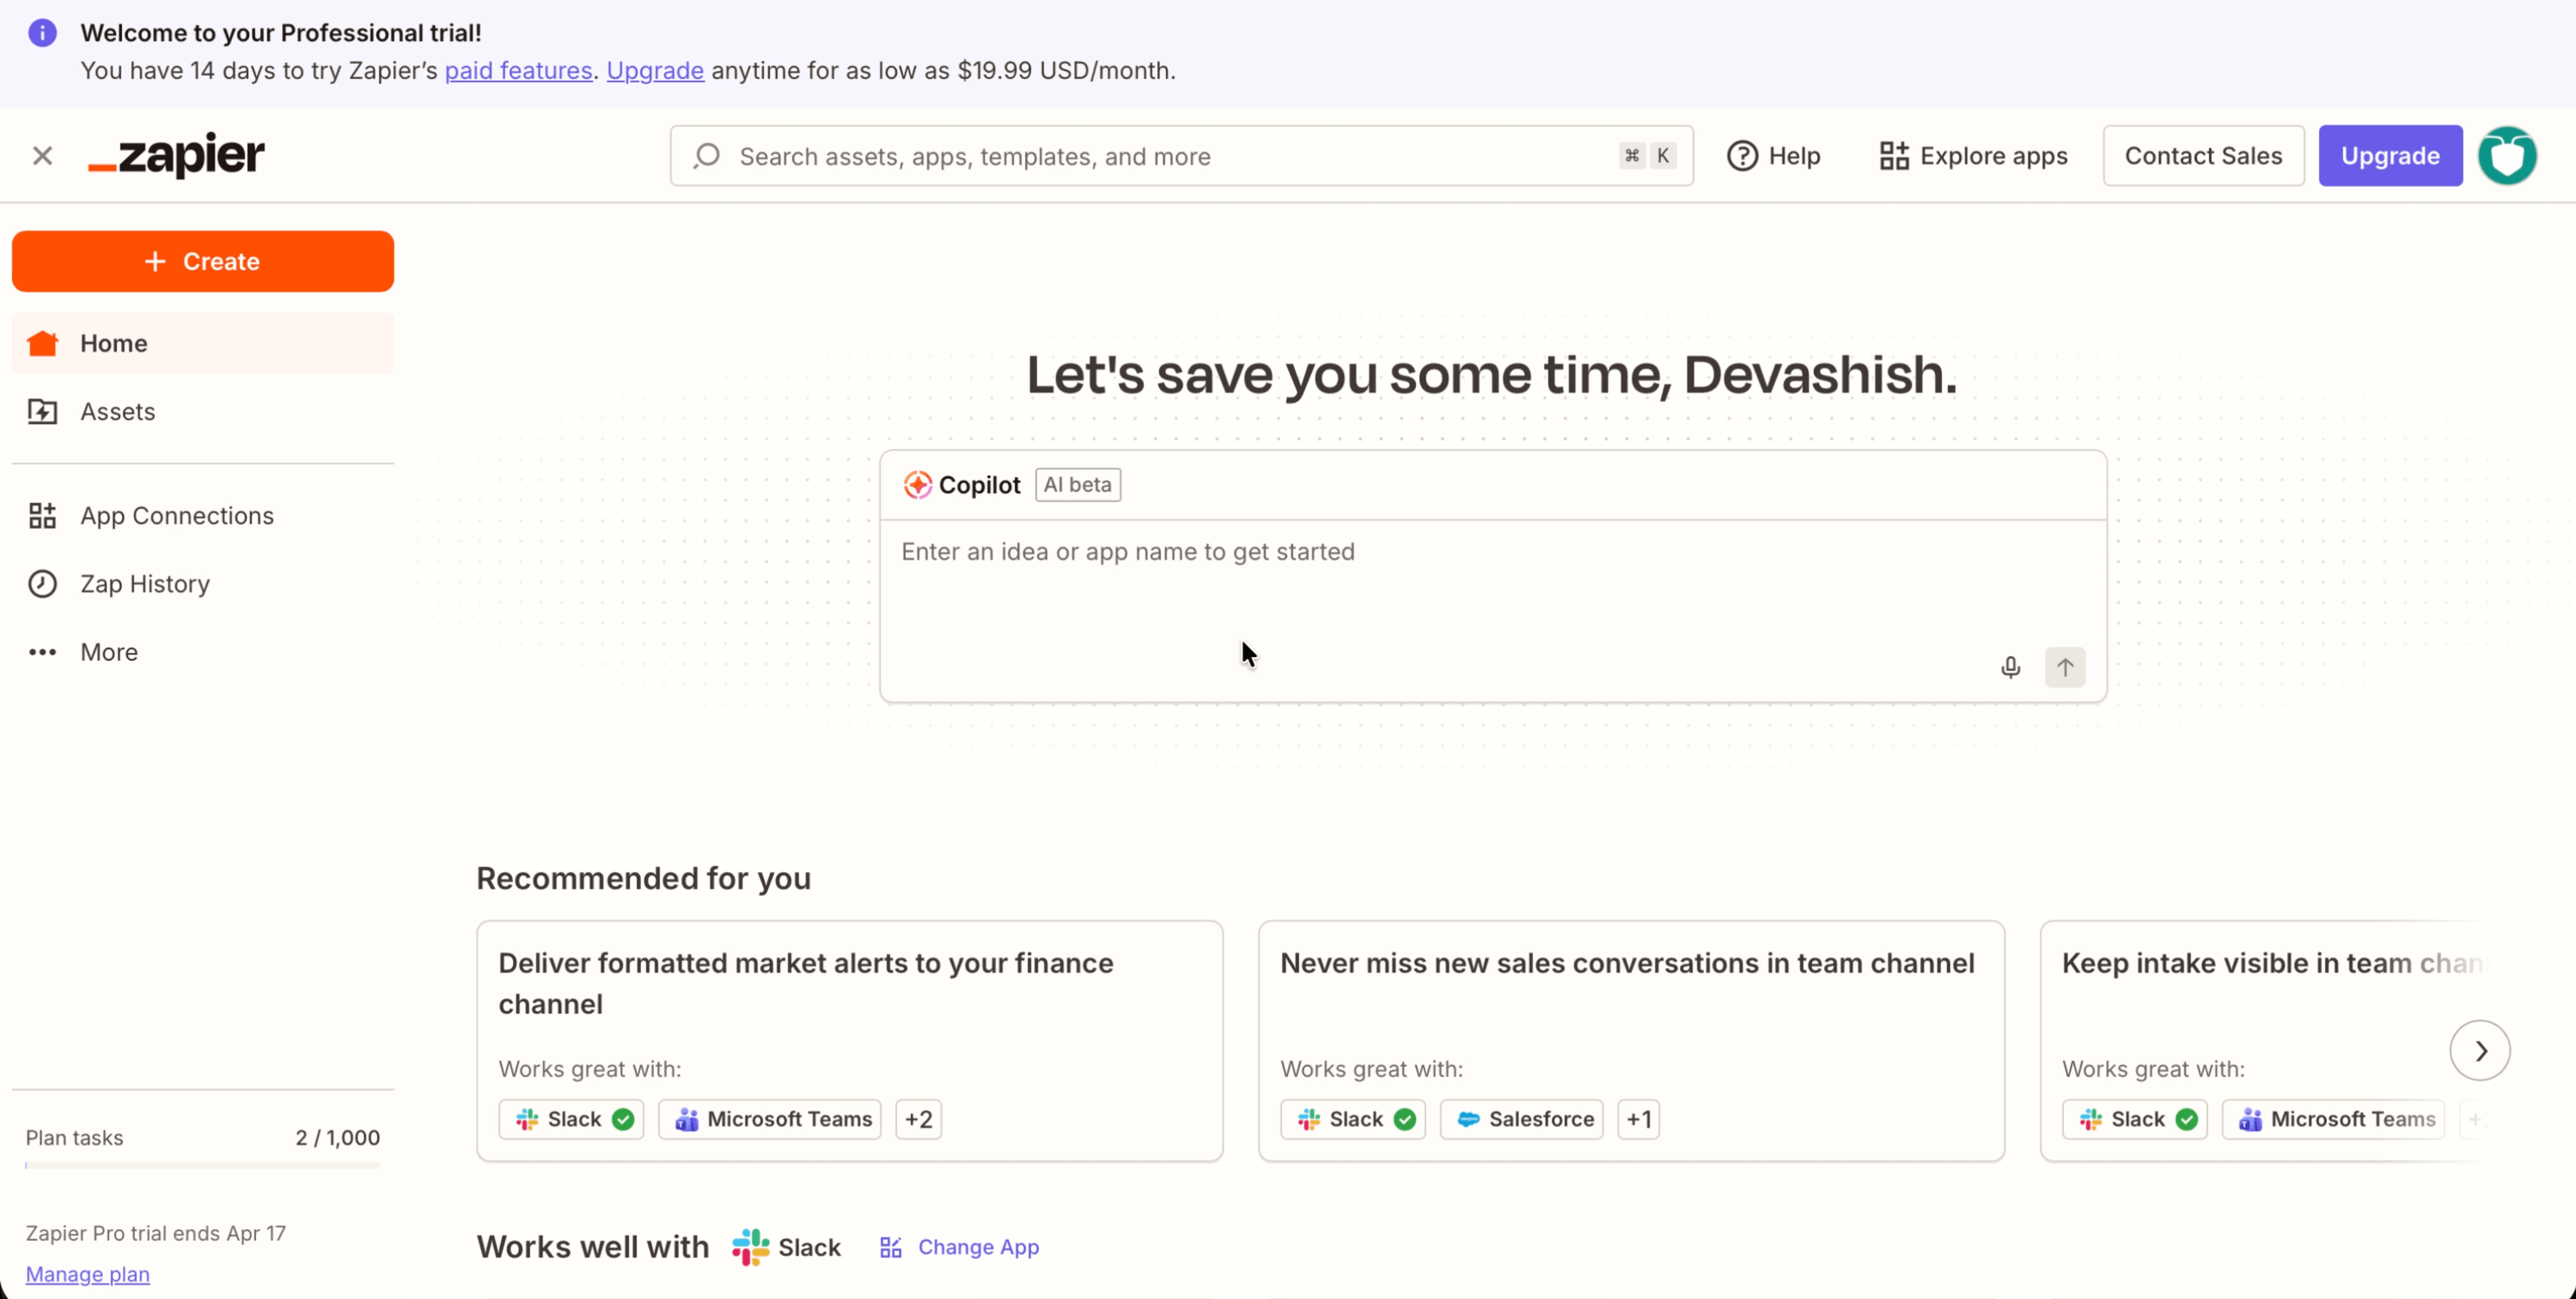Expand the +2 apps on the market alerts card
2576x1299 pixels.
click(918, 1118)
